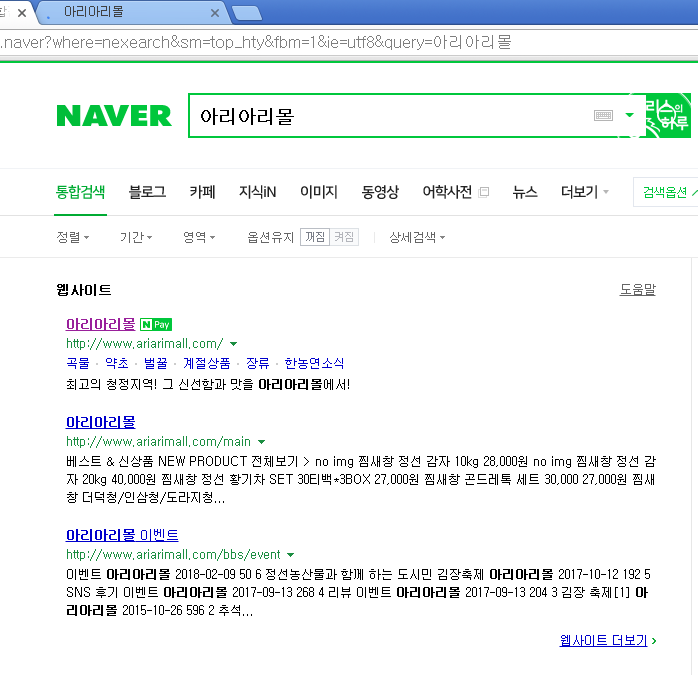Expand arrow next to ariarimall.com/main URL
The image size is (698, 675).
click(x=262, y=442)
